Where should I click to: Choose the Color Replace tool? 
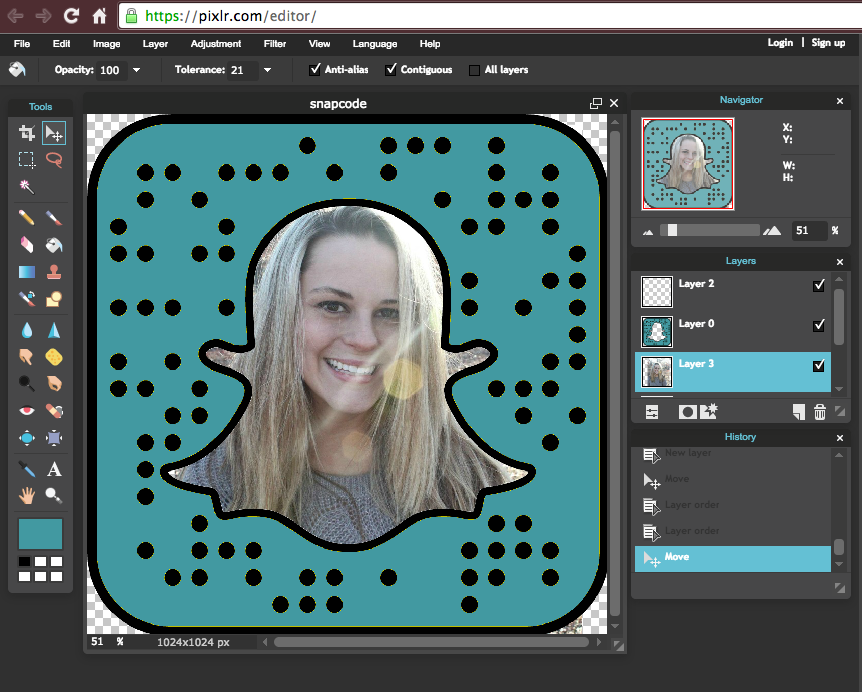(26, 298)
